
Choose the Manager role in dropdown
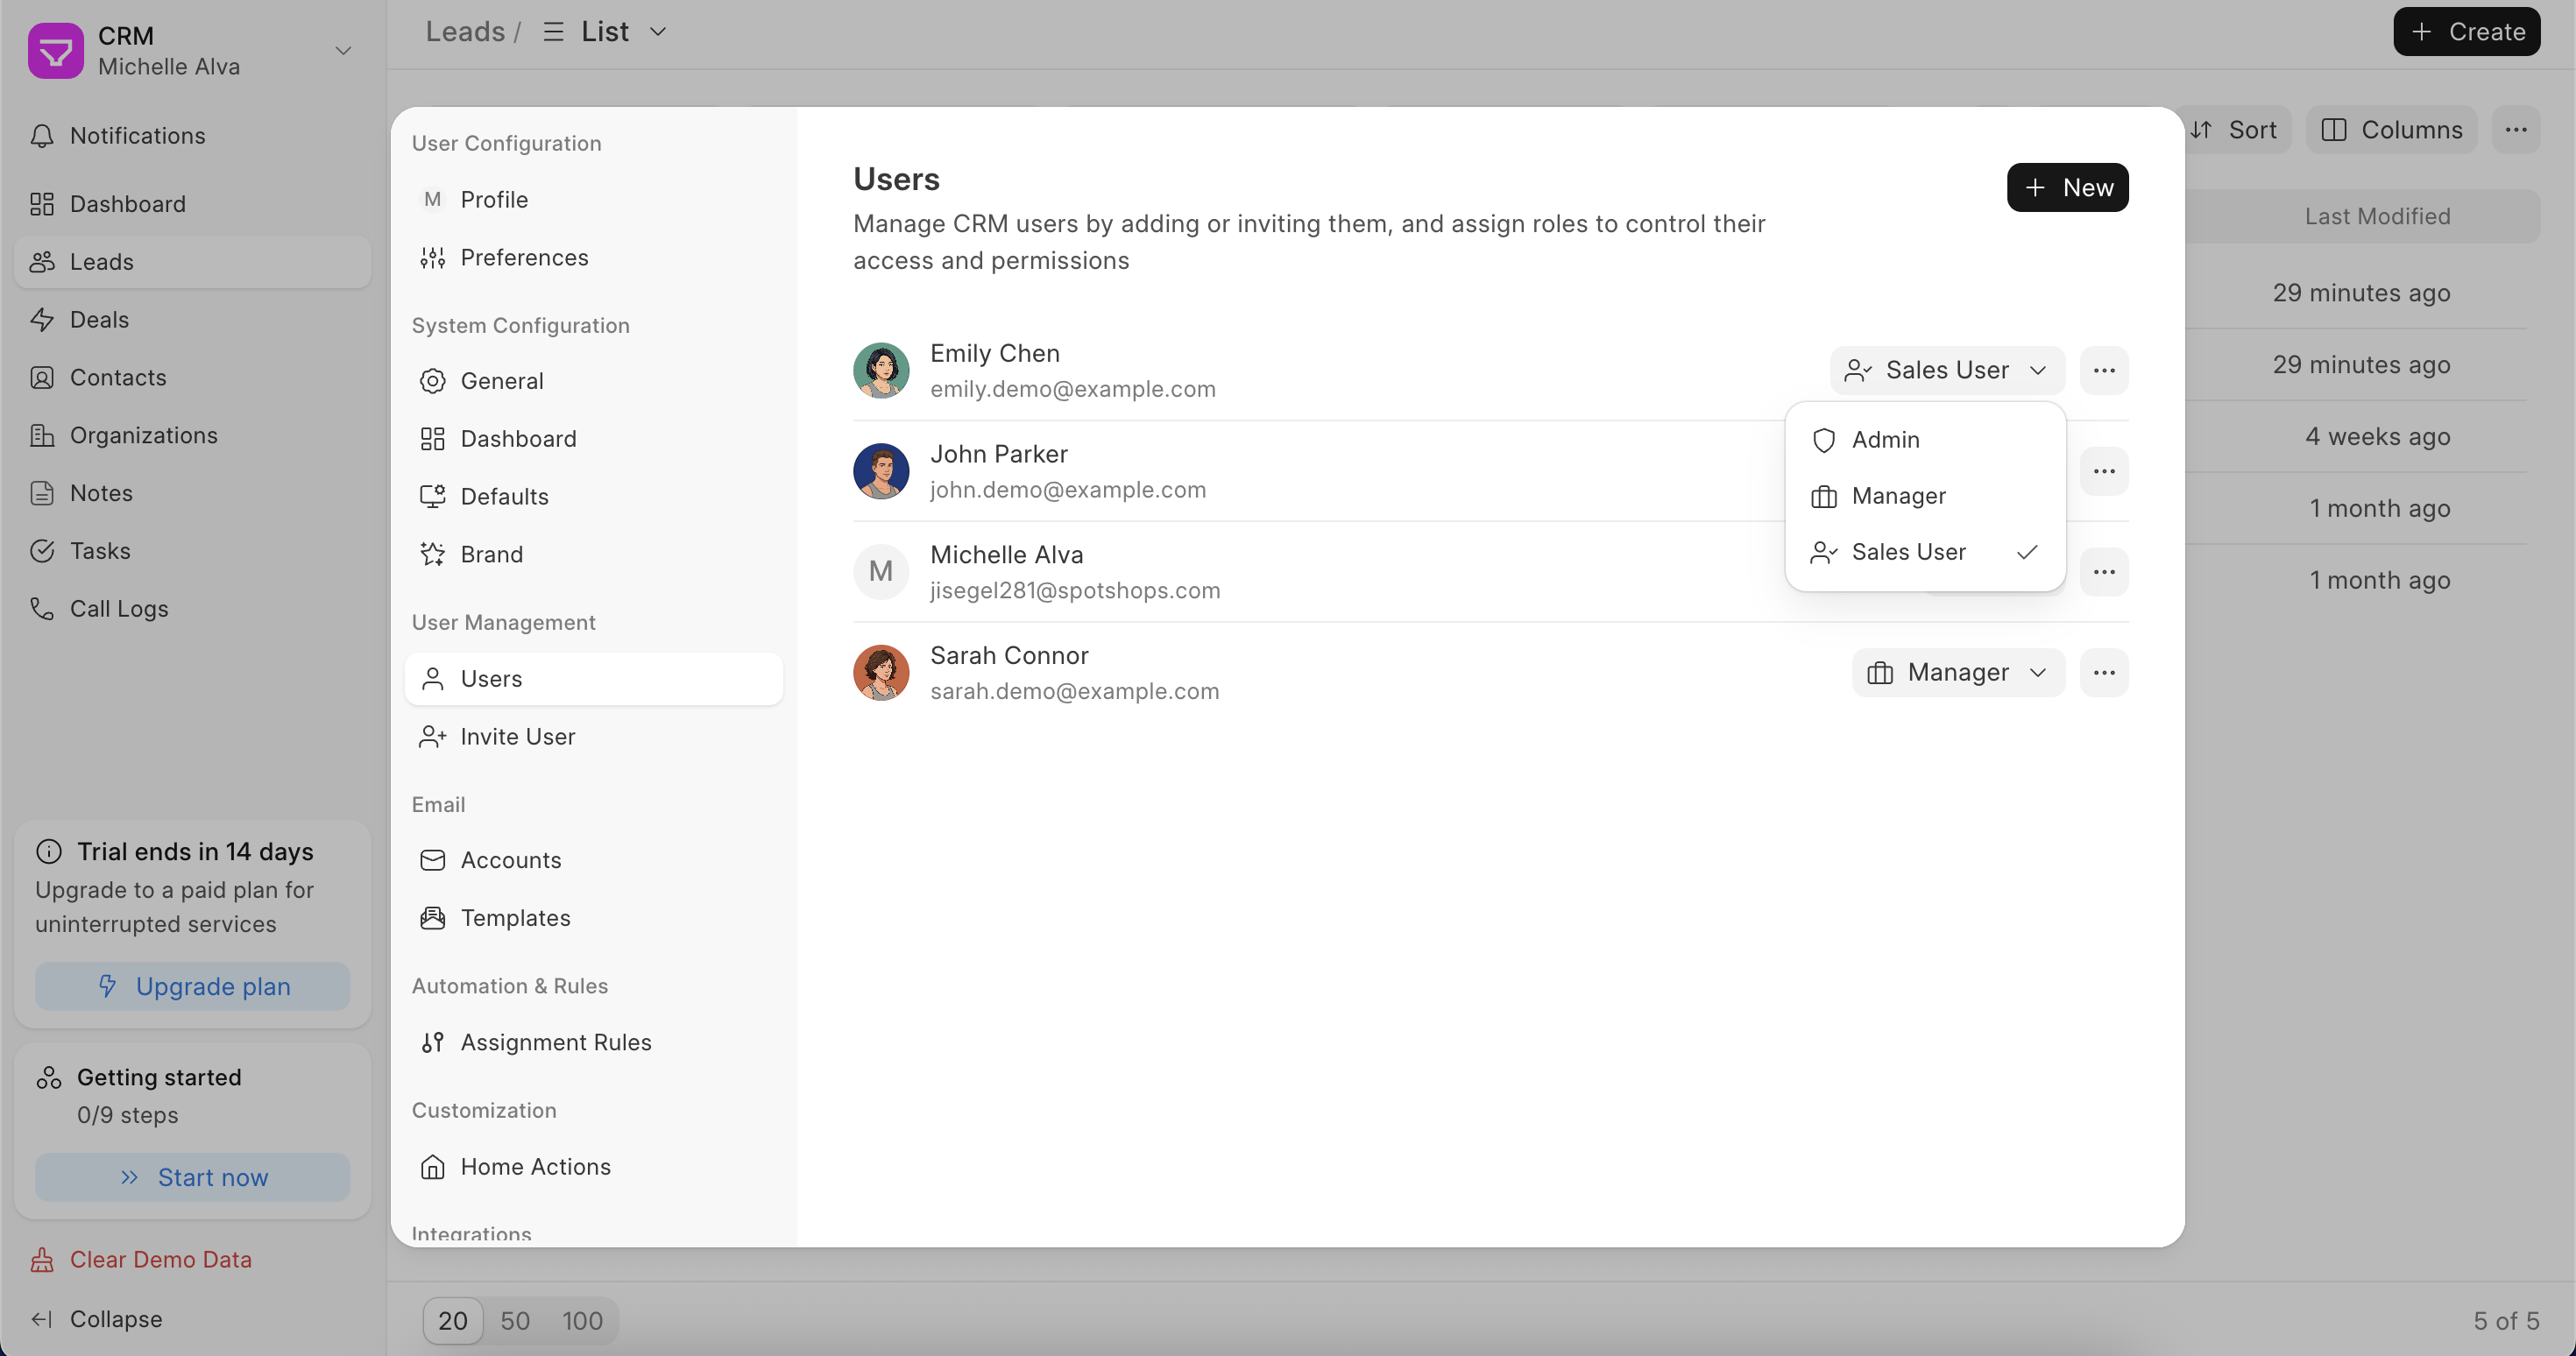[1898, 496]
